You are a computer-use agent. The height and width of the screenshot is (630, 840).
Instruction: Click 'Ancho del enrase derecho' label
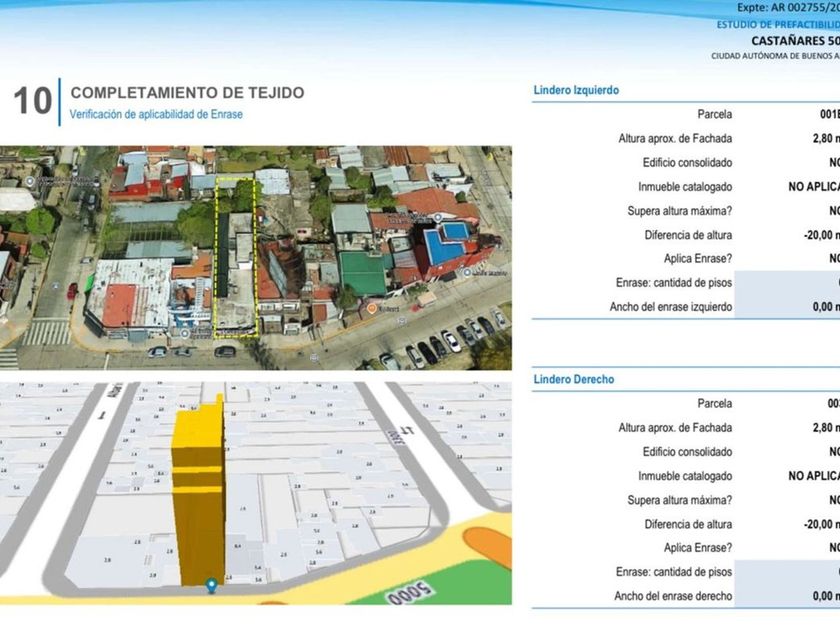click(x=673, y=596)
